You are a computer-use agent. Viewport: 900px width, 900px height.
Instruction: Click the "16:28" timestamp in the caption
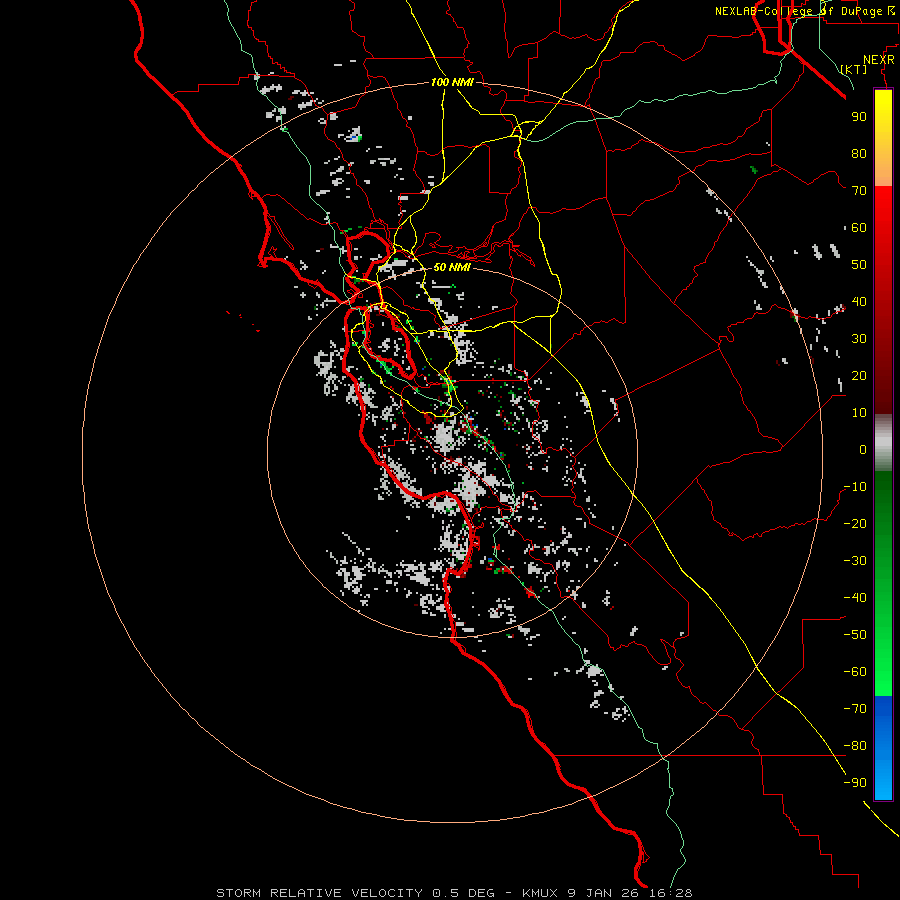click(x=671, y=893)
